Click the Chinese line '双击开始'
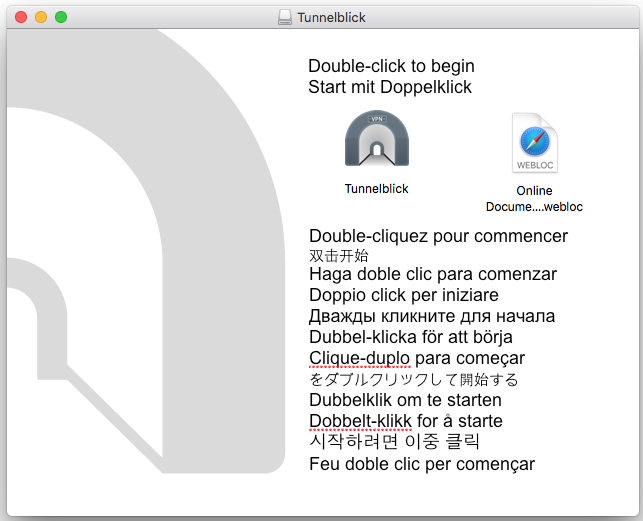Image resolution: width=643 pixels, height=521 pixels. pos(339,256)
